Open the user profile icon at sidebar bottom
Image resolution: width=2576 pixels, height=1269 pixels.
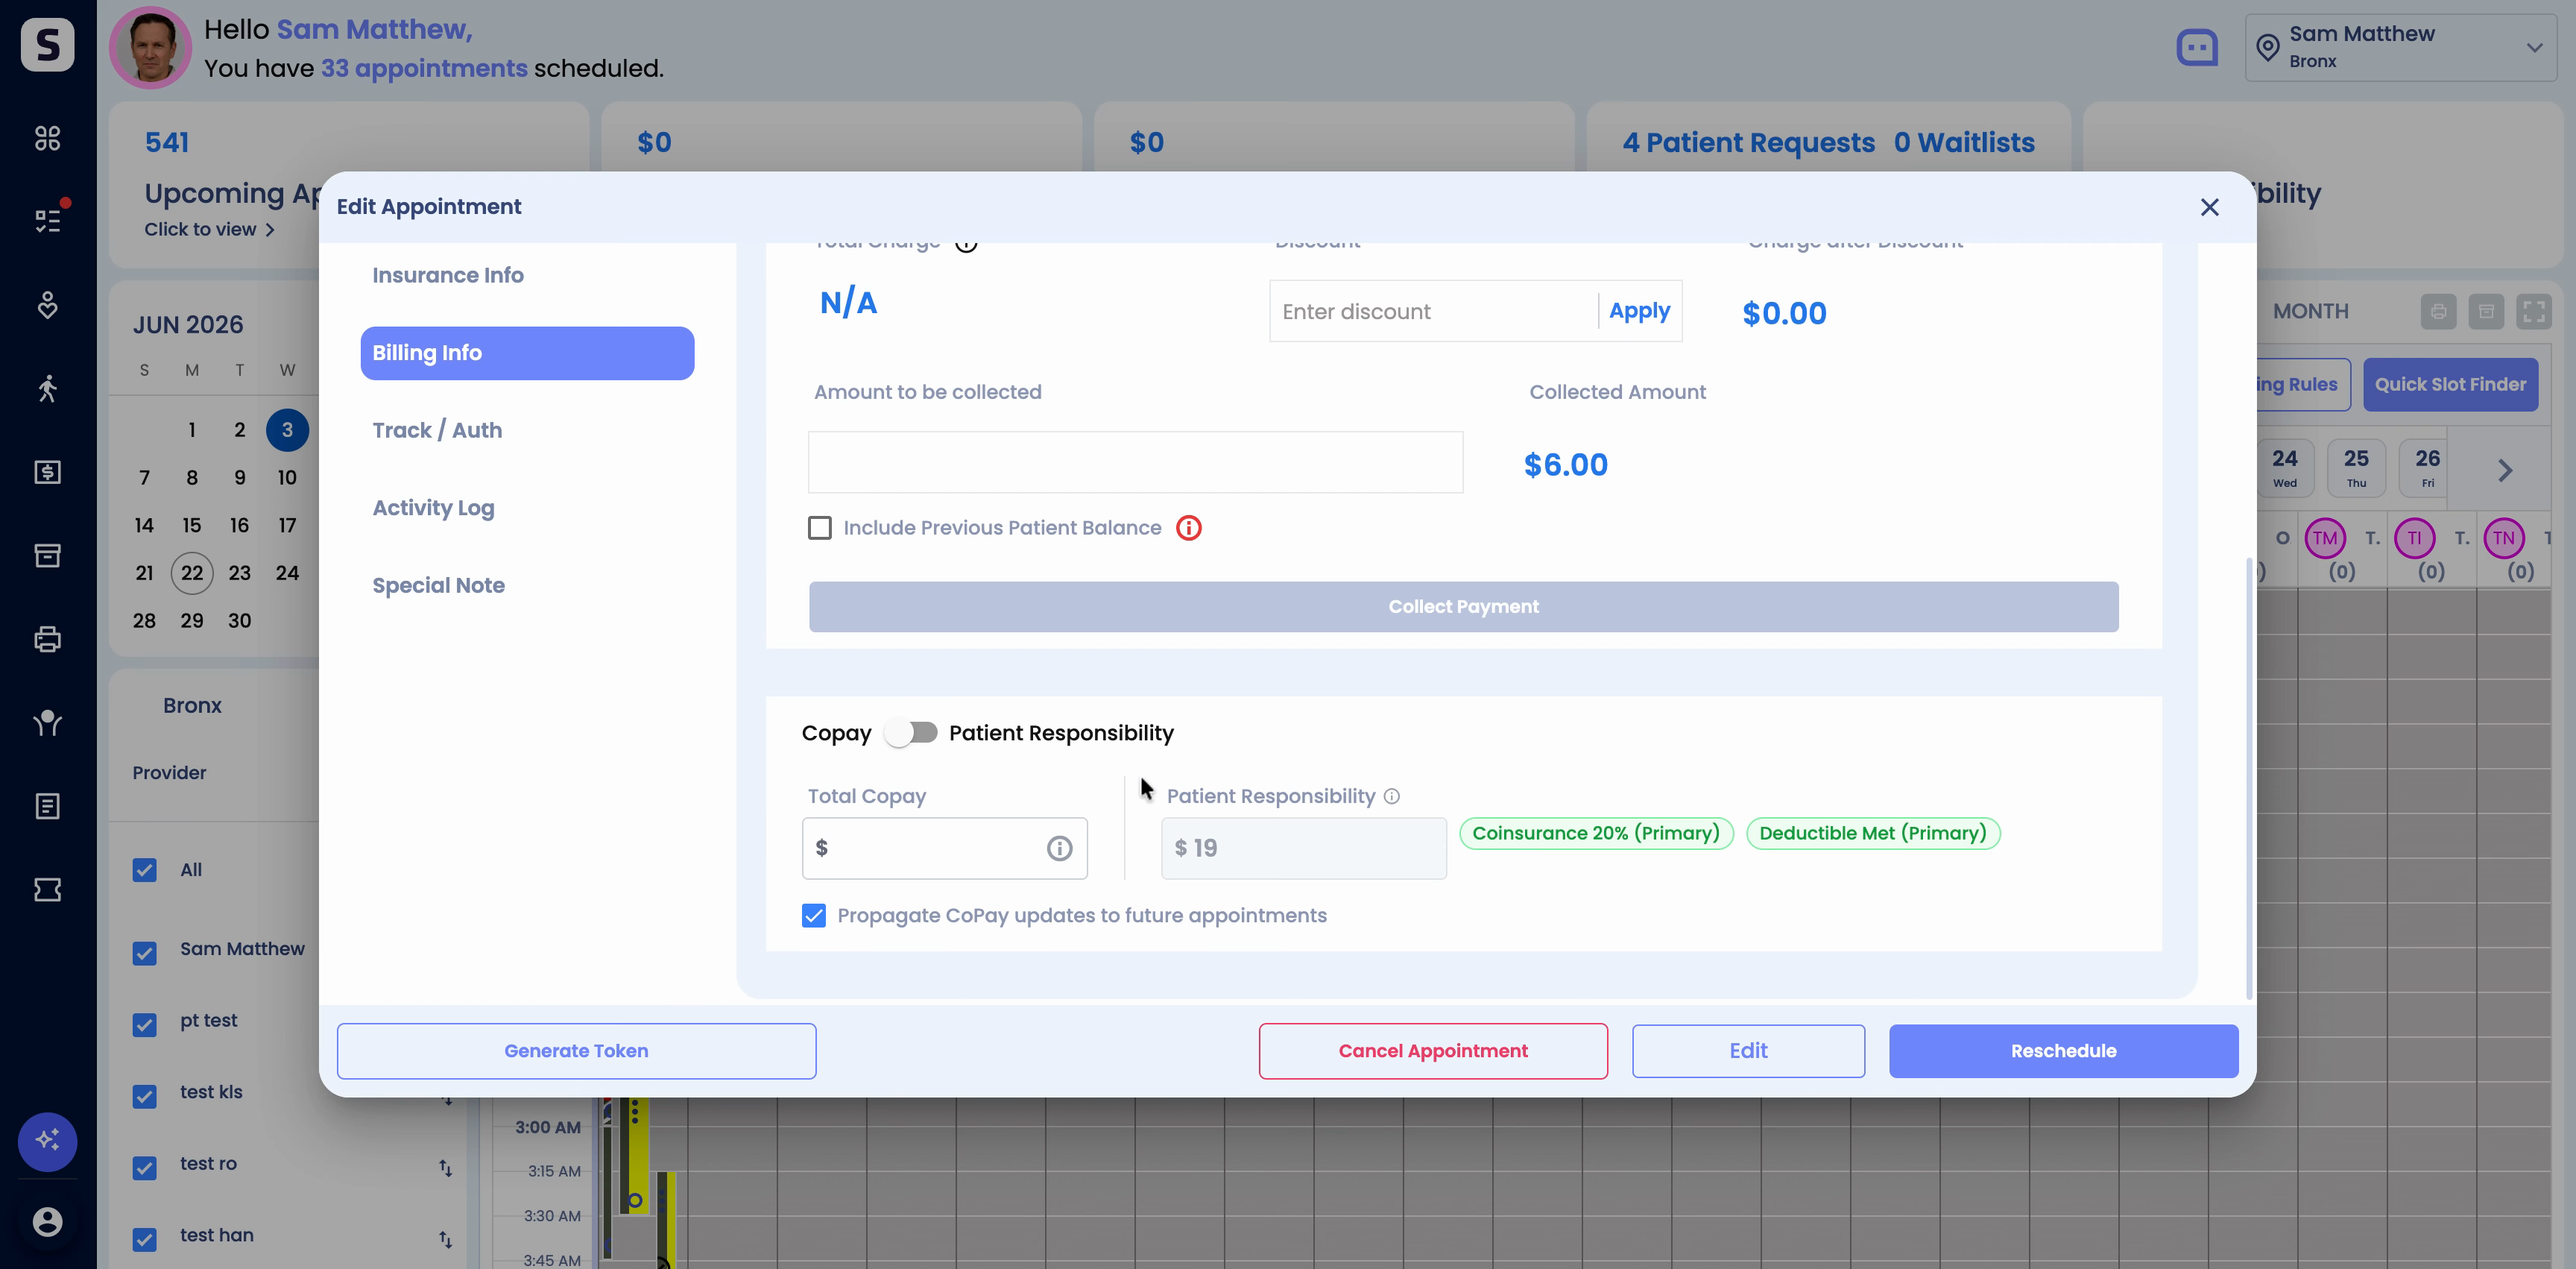pos(47,1222)
